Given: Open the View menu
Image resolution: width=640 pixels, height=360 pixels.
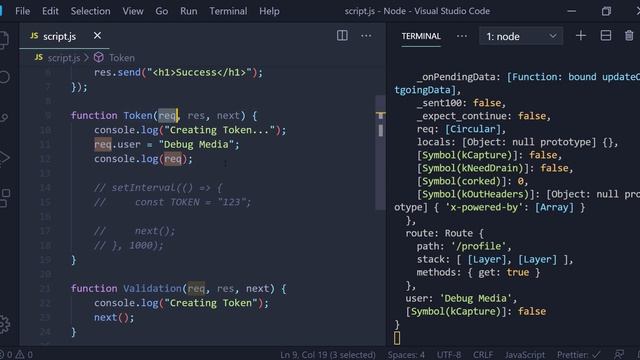Looking at the screenshot, I should click(133, 11).
